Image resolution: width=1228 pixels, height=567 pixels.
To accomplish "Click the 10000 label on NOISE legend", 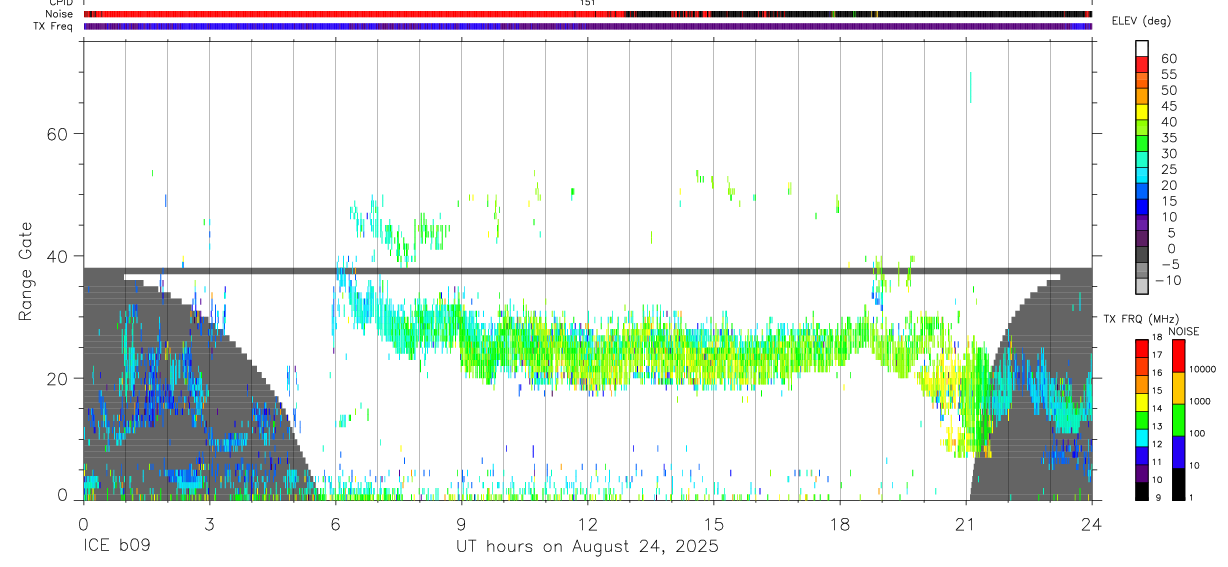I will (x=1203, y=369).
